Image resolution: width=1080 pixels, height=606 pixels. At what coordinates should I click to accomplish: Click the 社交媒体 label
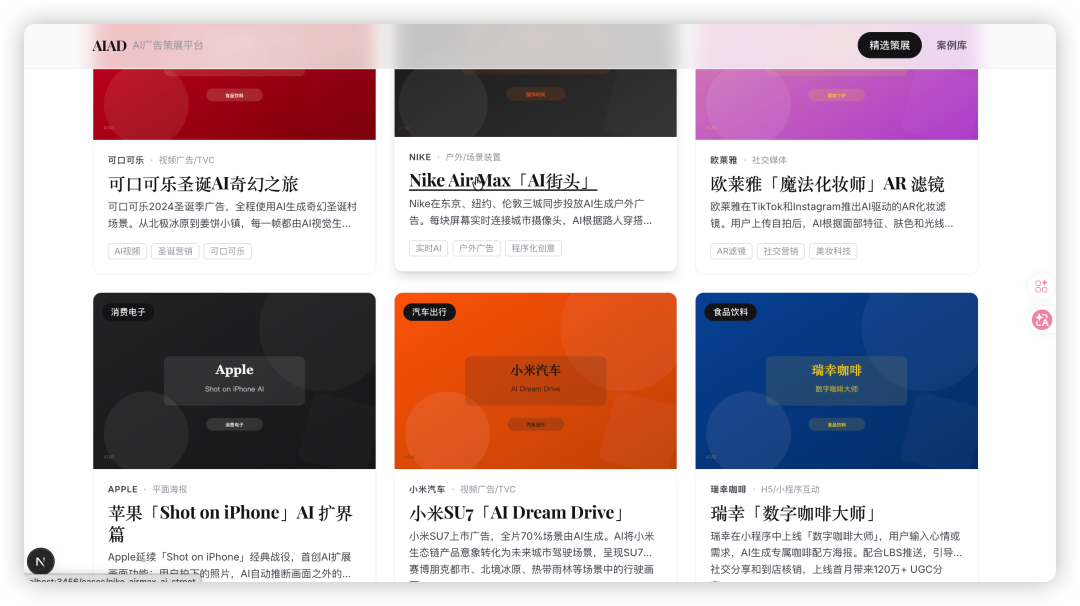point(769,160)
